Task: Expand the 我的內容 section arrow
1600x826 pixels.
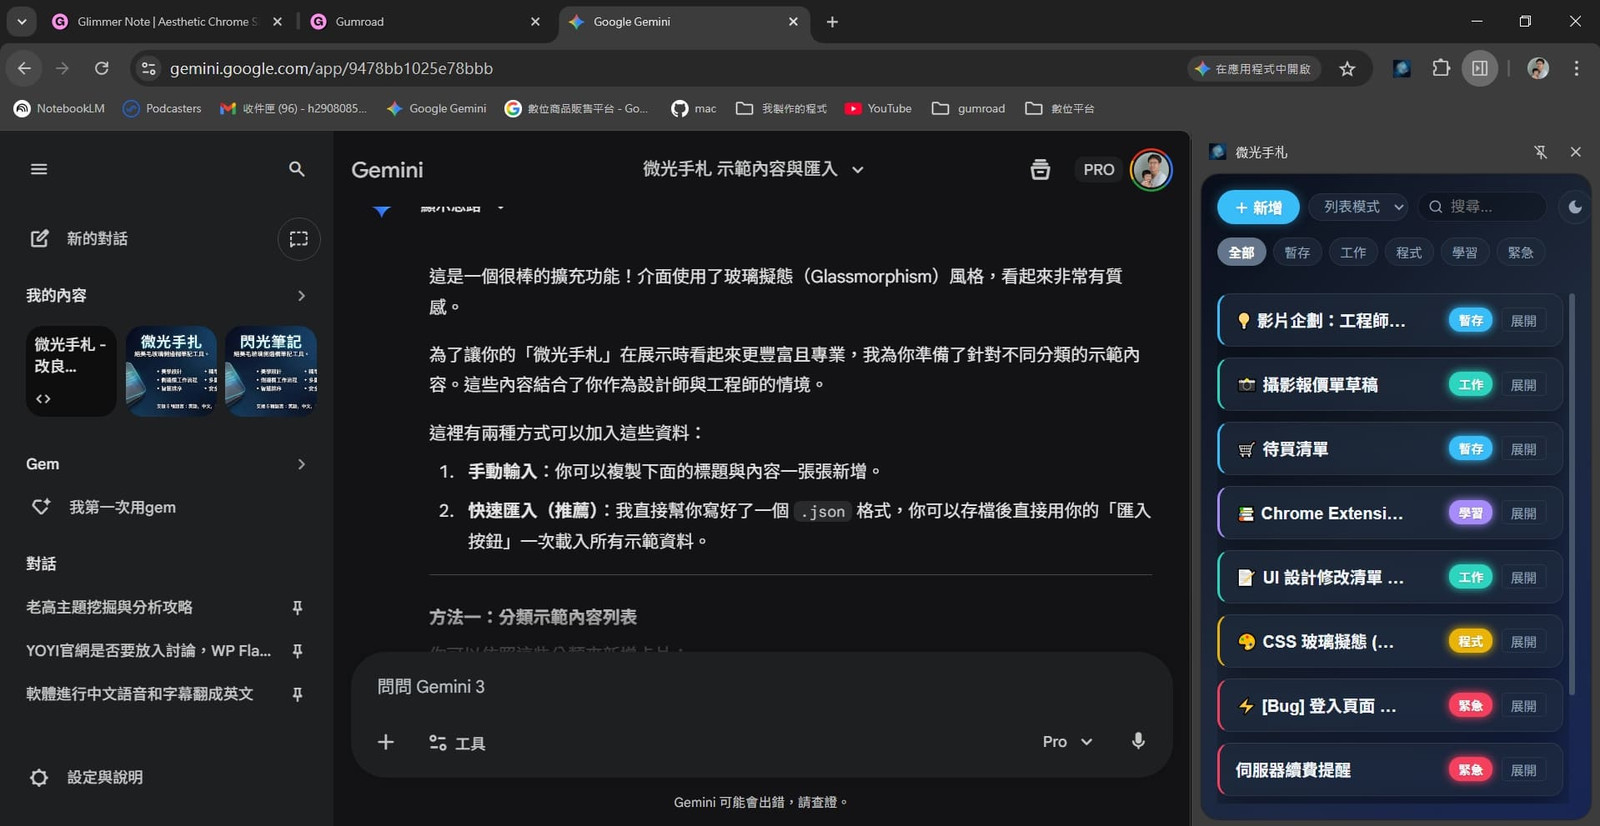Action: (301, 296)
